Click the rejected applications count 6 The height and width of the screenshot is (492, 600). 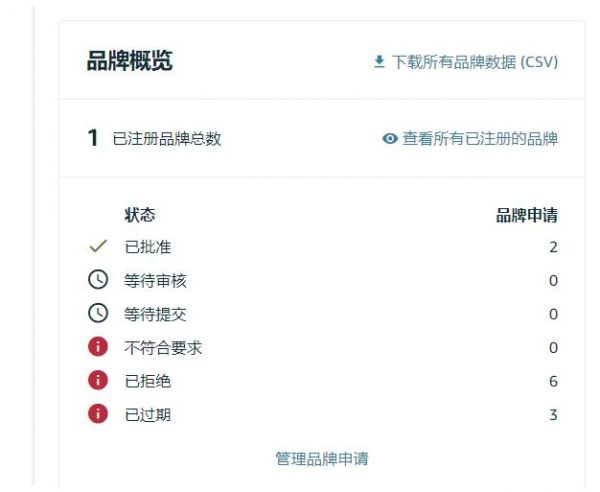(x=553, y=381)
